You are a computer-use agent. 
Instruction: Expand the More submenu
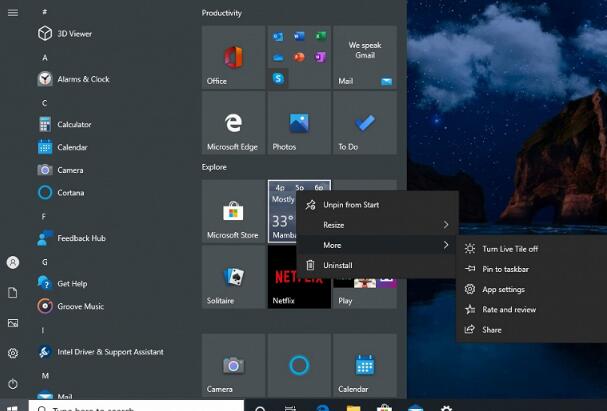tap(376, 245)
